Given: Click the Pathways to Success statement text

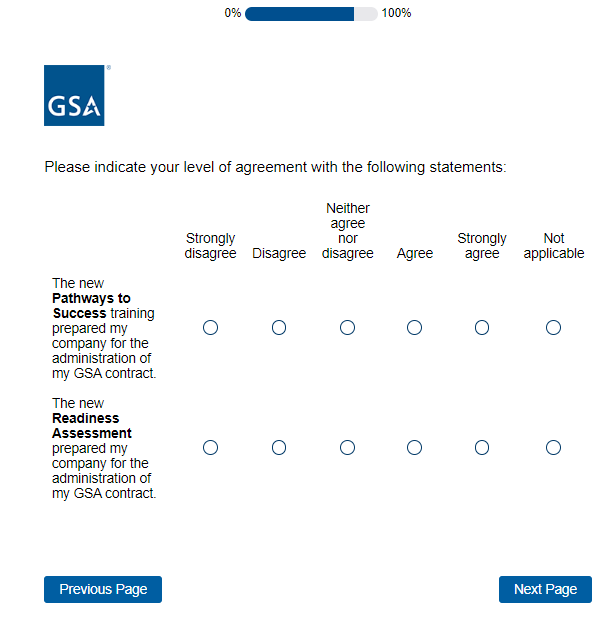Looking at the screenshot, I should tap(104, 328).
